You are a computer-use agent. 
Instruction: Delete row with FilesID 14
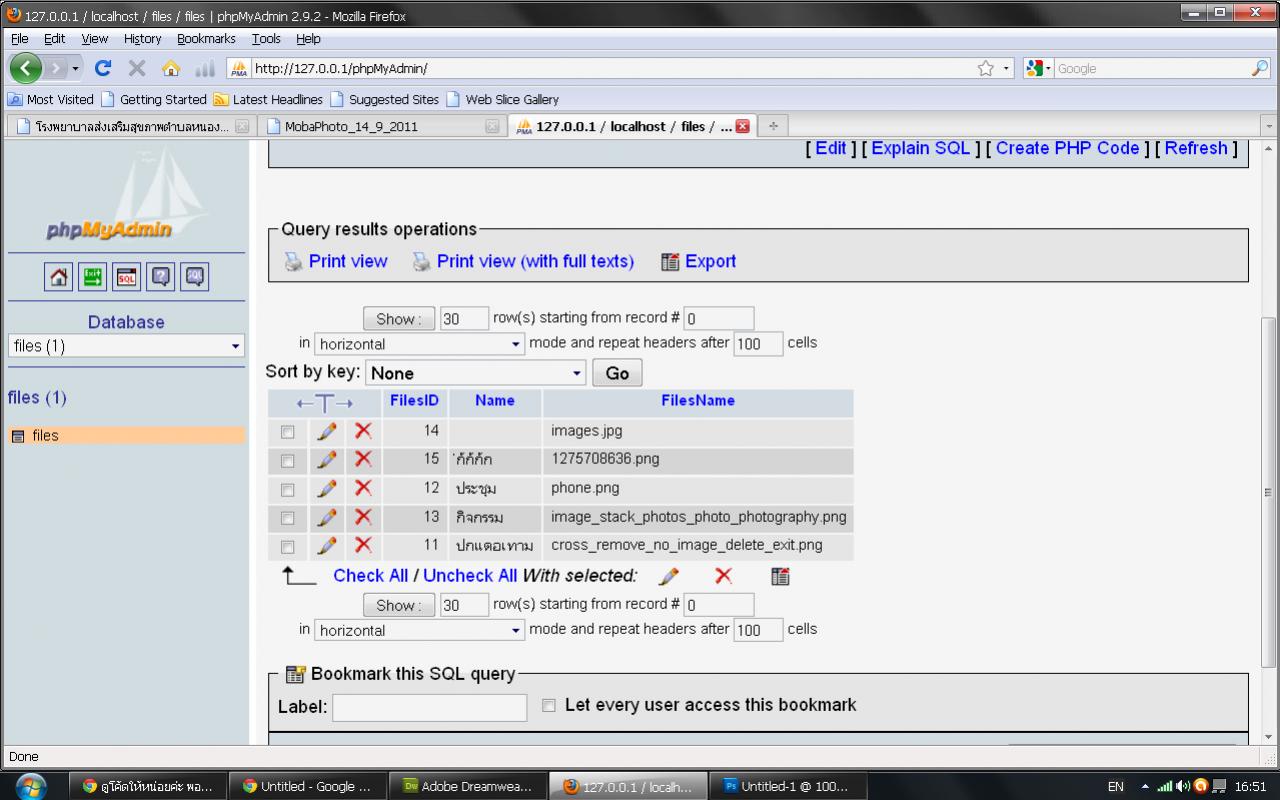click(363, 431)
